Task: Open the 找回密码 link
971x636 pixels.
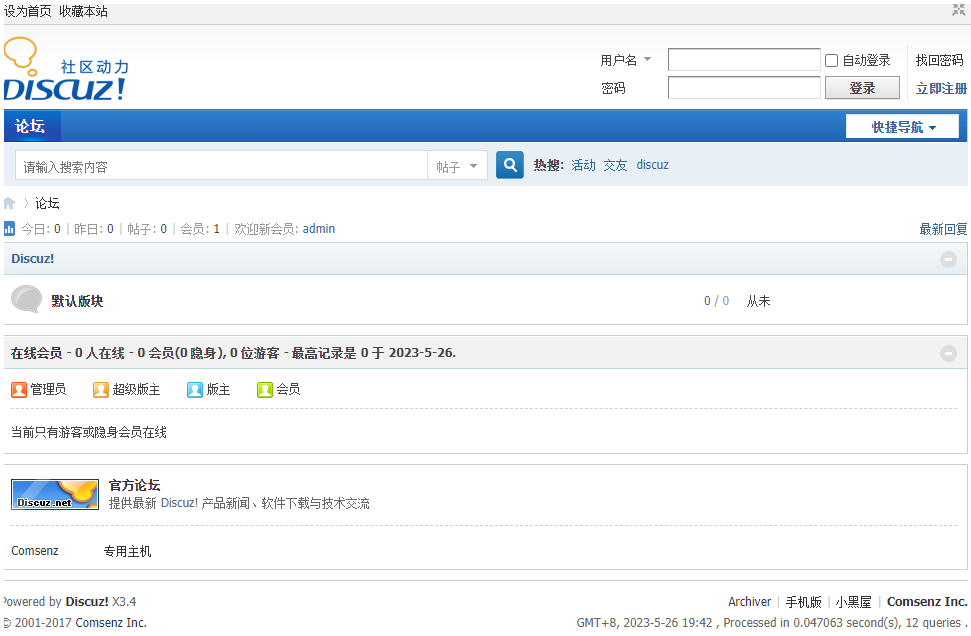Action: coord(939,60)
